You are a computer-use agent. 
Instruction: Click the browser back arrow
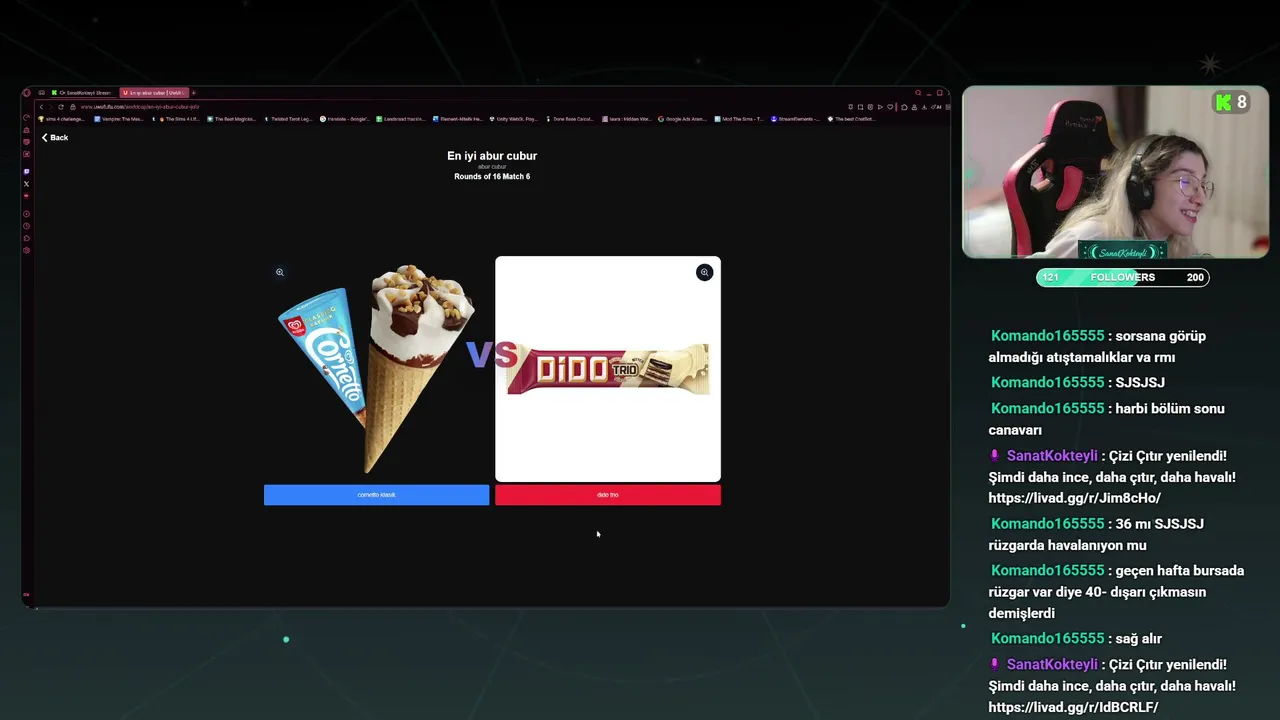[x=41, y=107]
